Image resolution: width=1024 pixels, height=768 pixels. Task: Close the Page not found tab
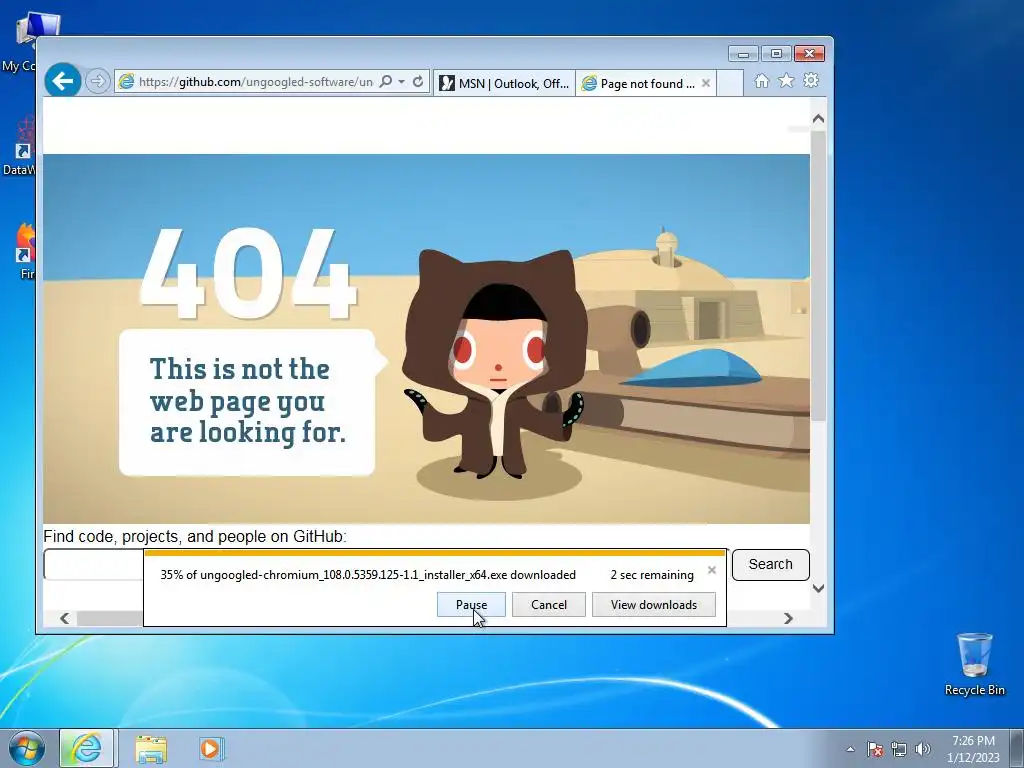pos(705,83)
